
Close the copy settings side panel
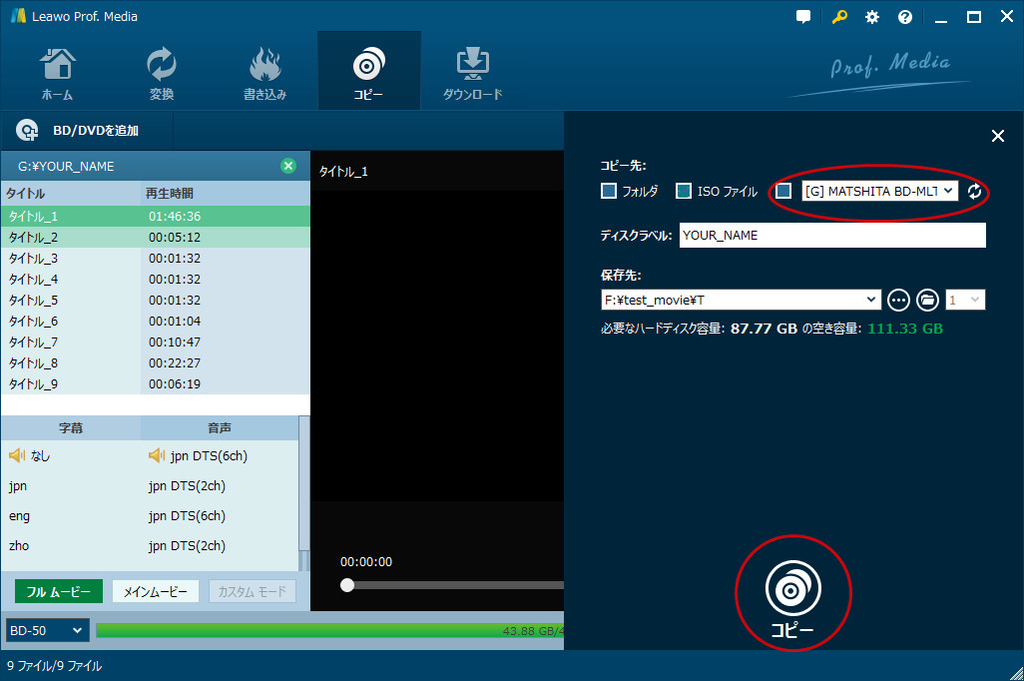[998, 136]
